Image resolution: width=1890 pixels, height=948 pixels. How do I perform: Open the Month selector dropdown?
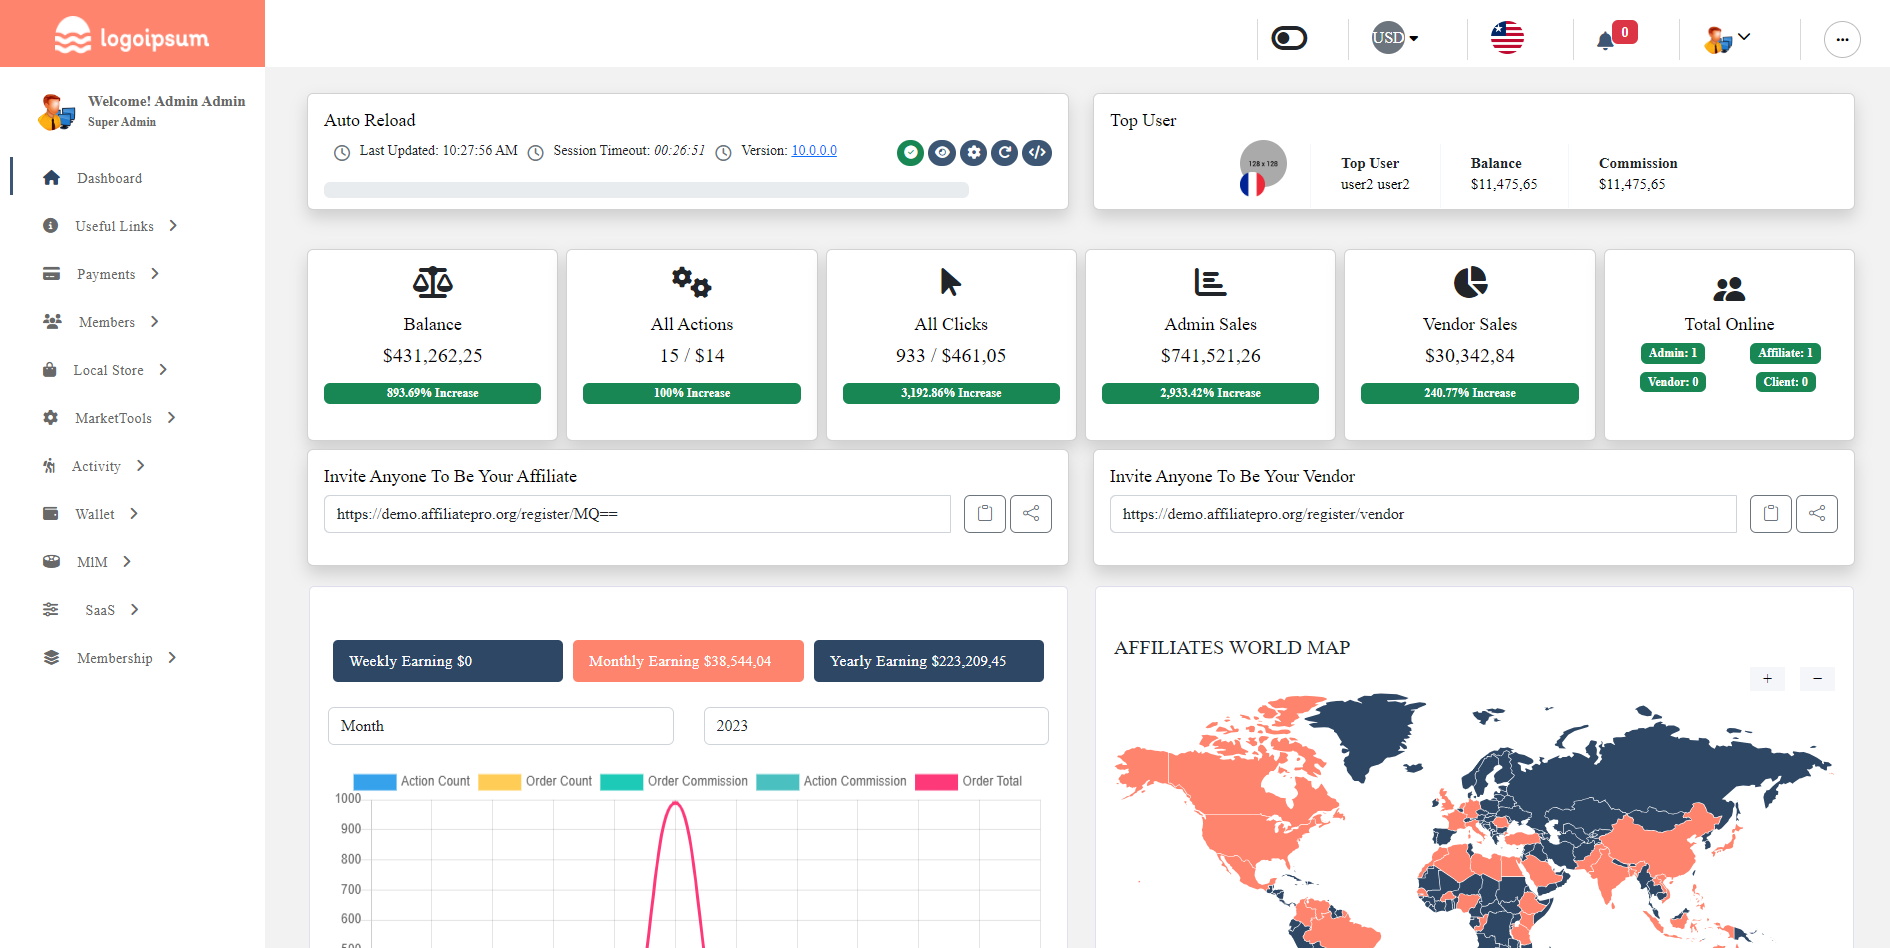click(500, 725)
